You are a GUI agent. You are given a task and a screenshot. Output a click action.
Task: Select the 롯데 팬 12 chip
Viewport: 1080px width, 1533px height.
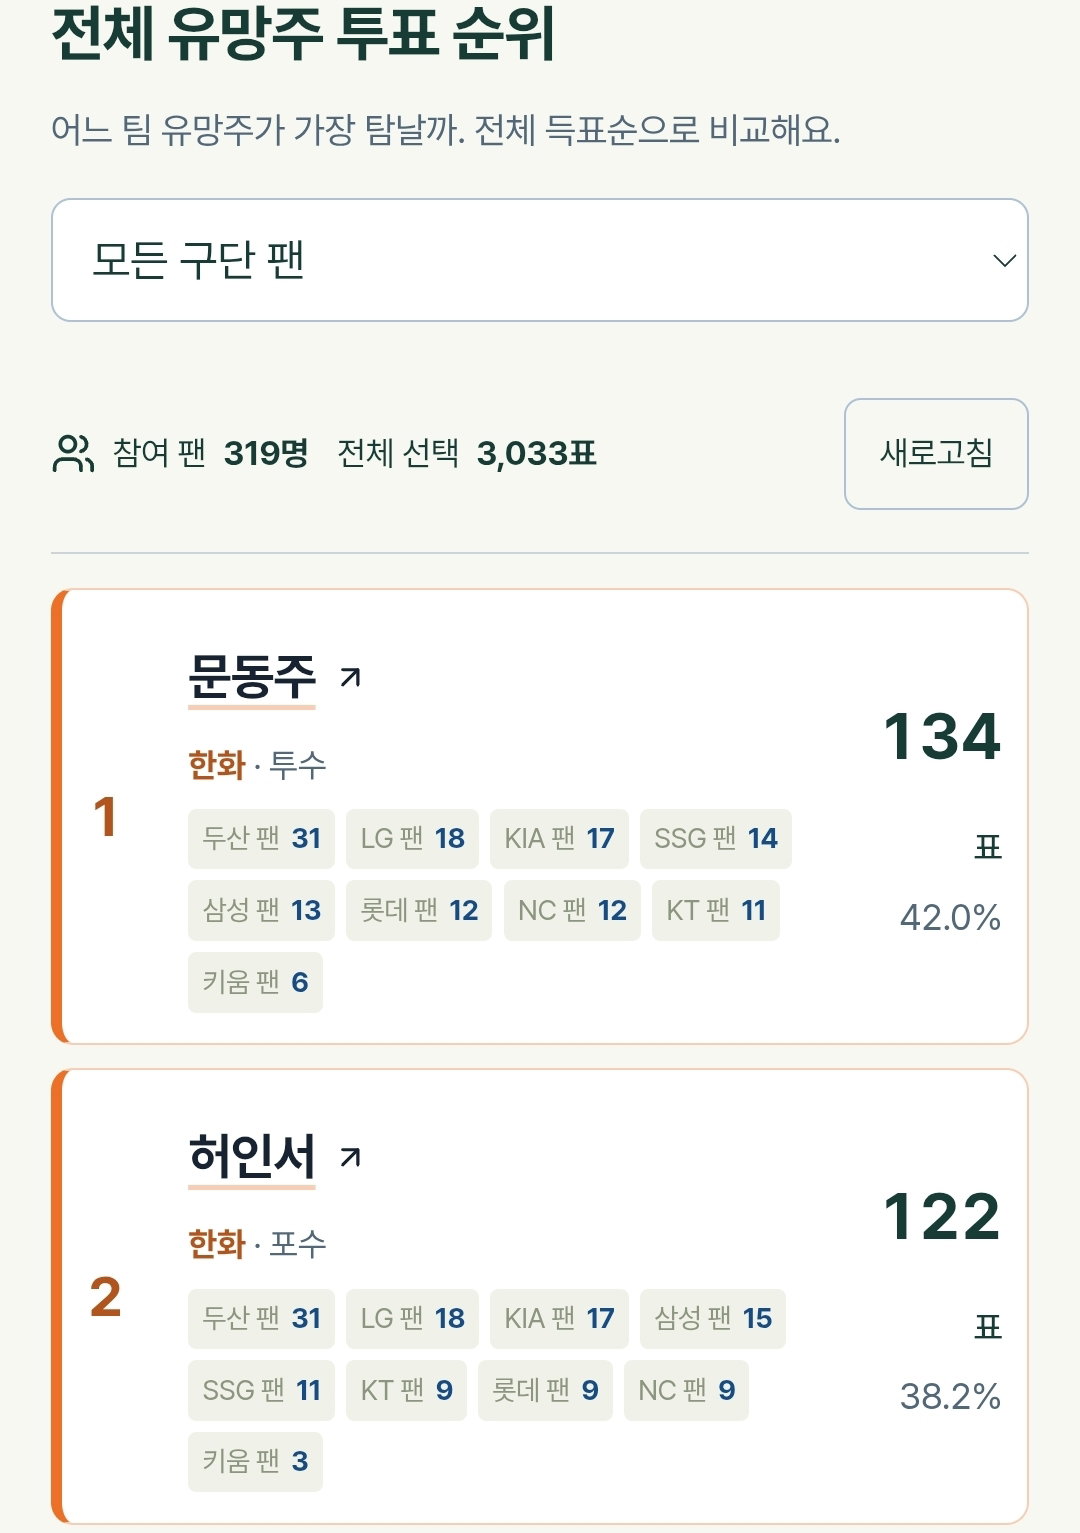pyautogui.click(x=419, y=911)
